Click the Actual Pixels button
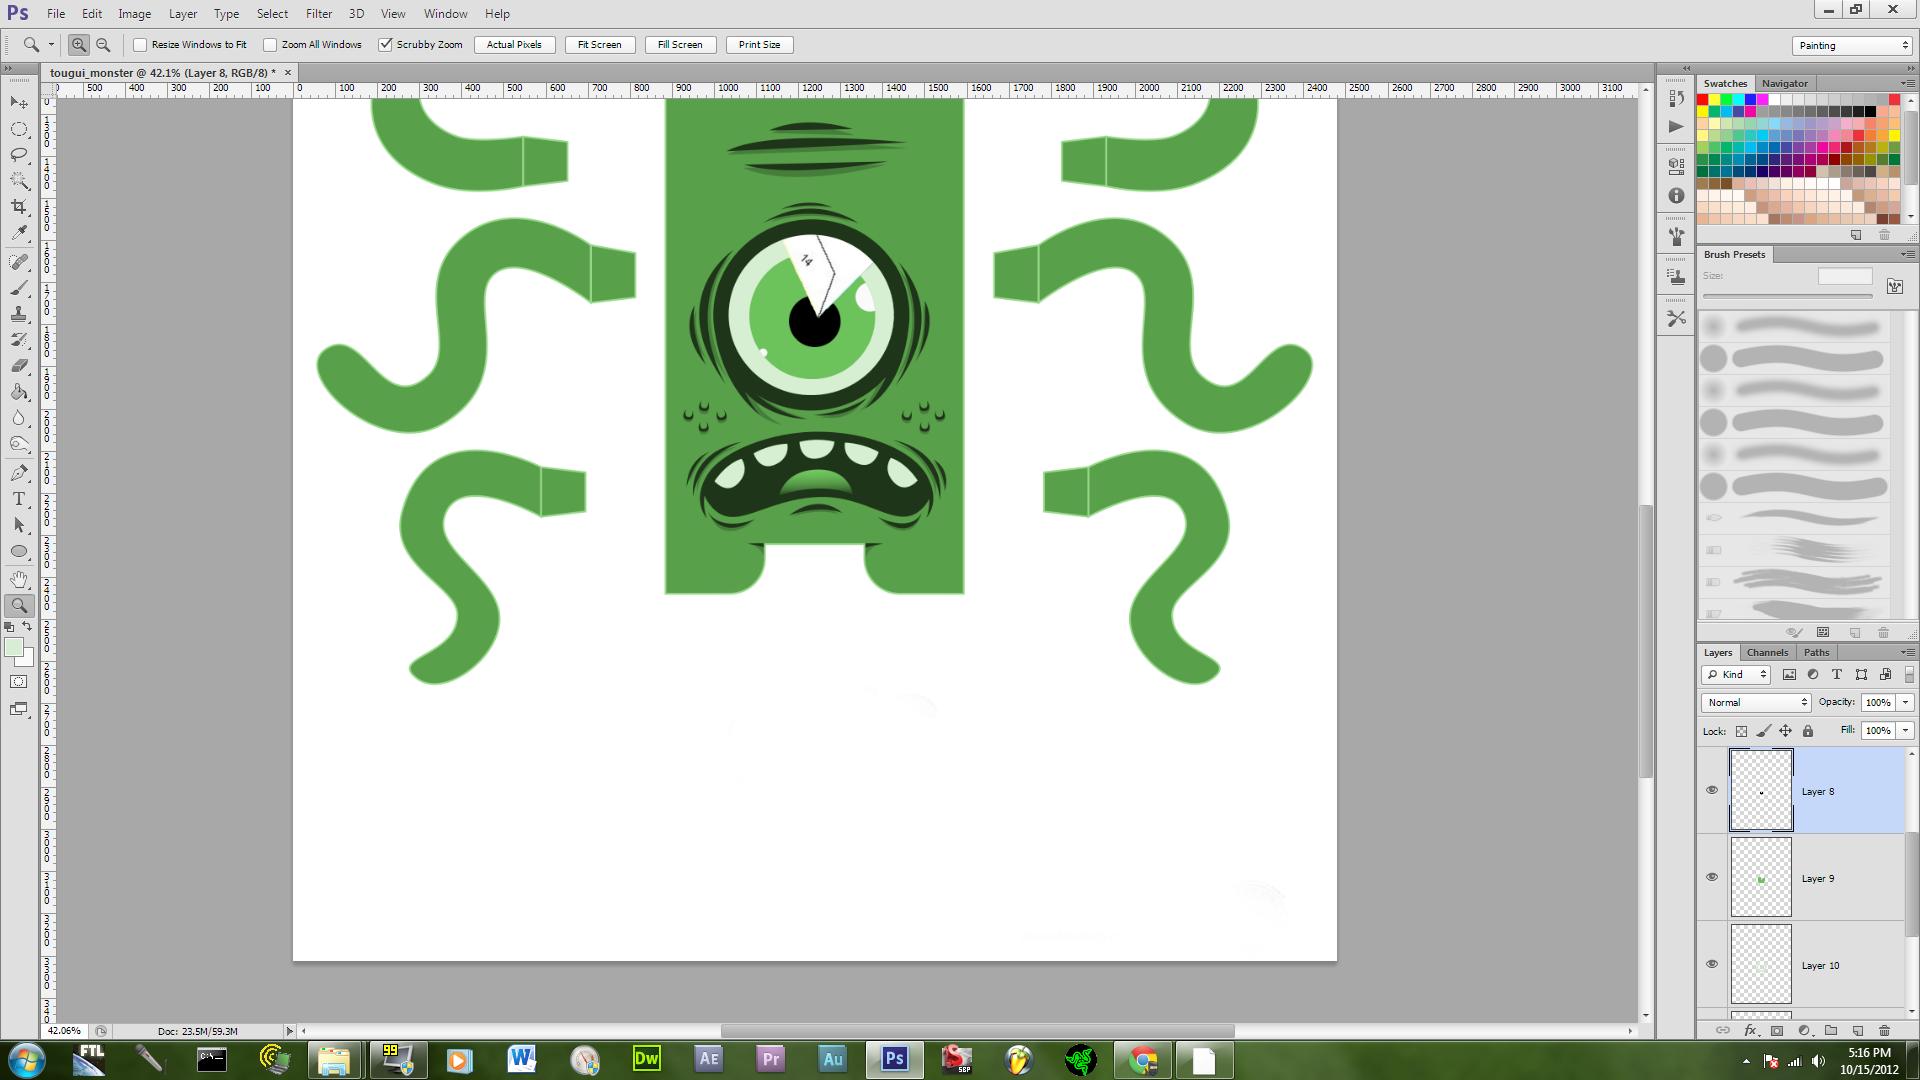Screen dimensions: 1920x1080 [514, 45]
